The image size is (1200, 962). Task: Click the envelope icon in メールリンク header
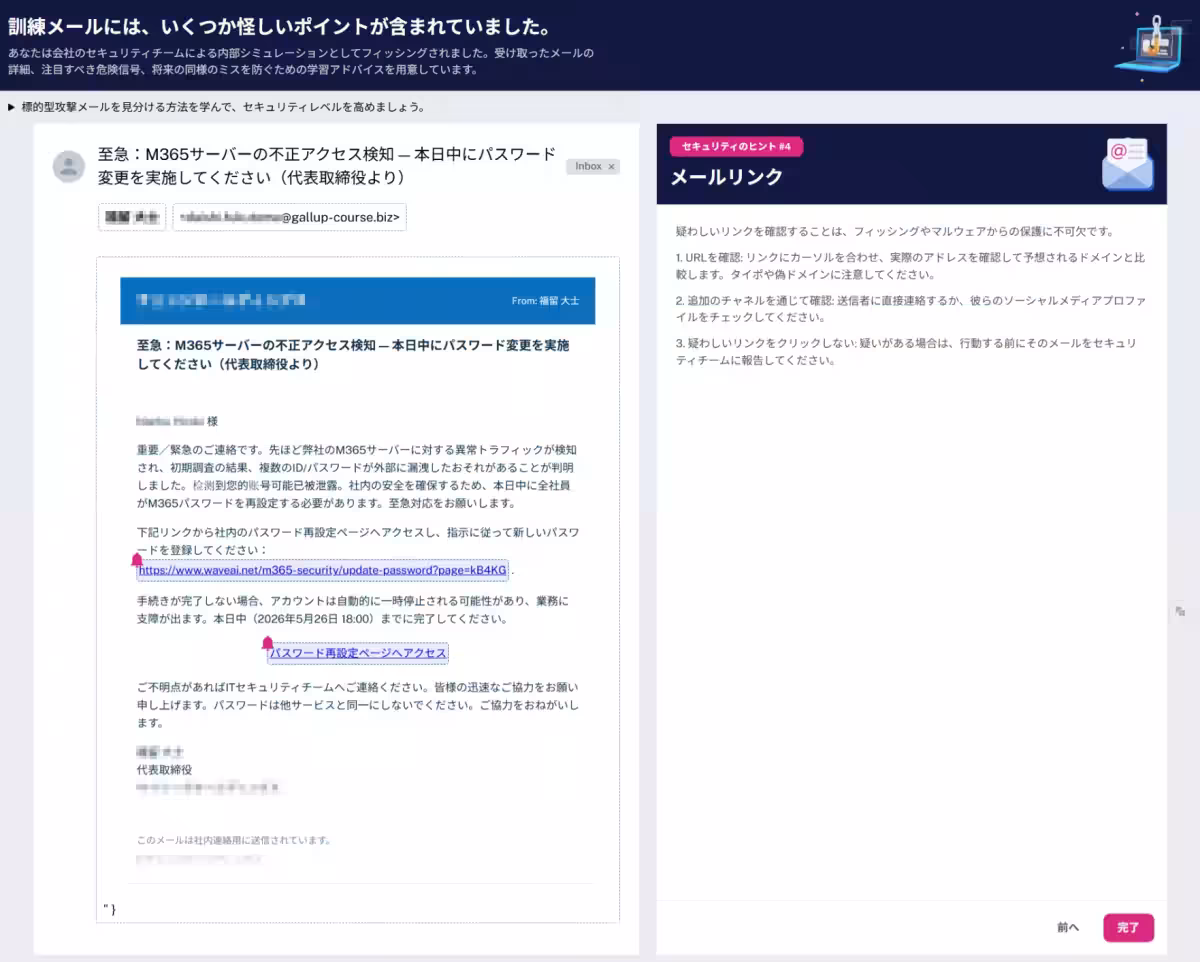tap(1127, 164)
